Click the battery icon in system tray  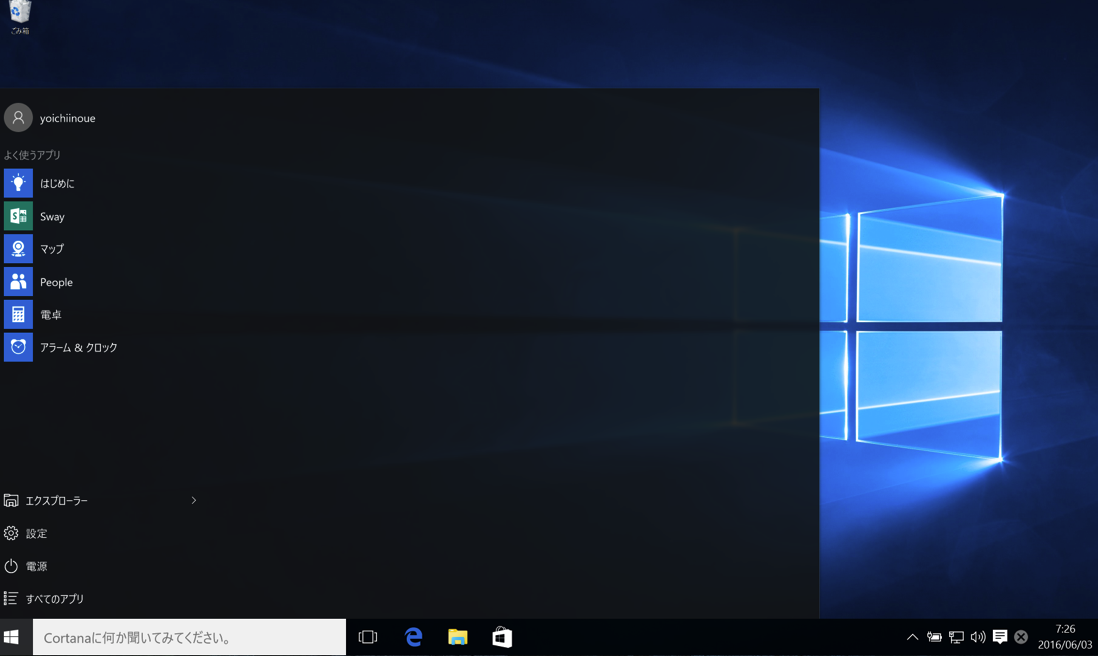[934, 637]
